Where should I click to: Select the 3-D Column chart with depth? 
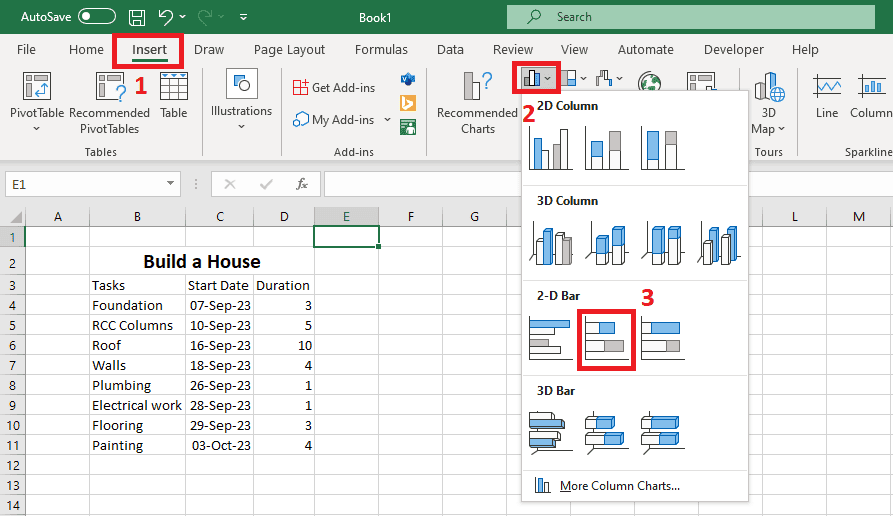pos(718,243)
